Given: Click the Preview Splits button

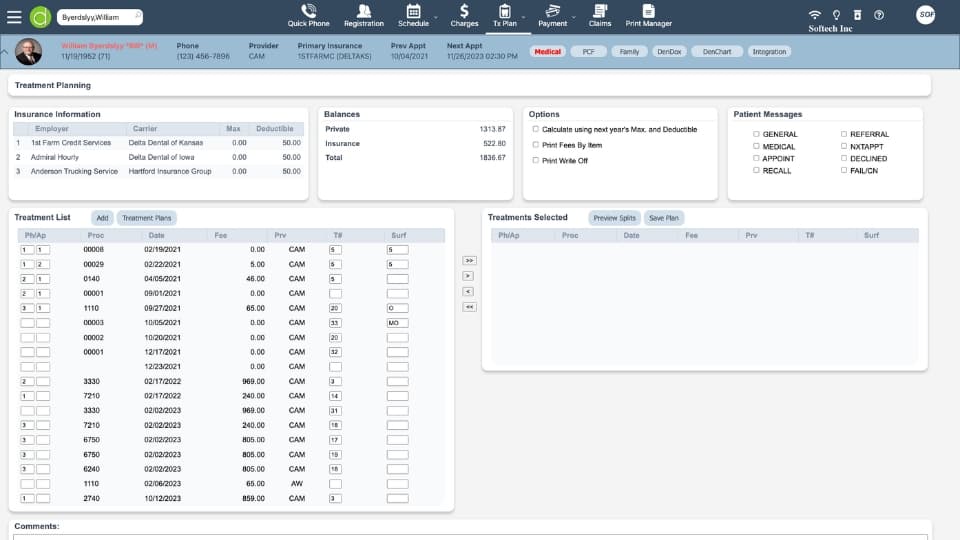Looking at the screenshot, I should tap(613, 218).
